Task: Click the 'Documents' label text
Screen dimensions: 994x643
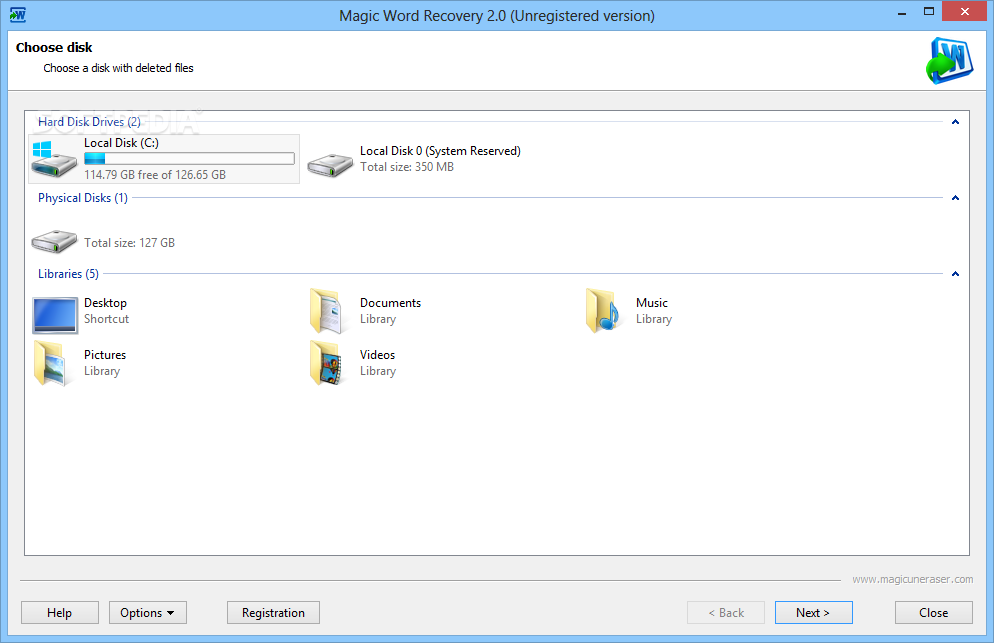Action: click(390, 303)
